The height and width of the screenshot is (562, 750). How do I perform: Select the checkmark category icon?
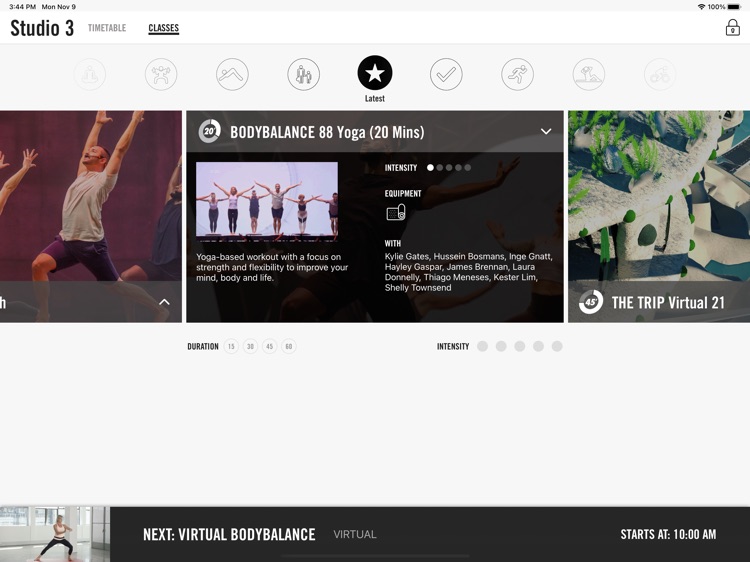coord(446,75)
